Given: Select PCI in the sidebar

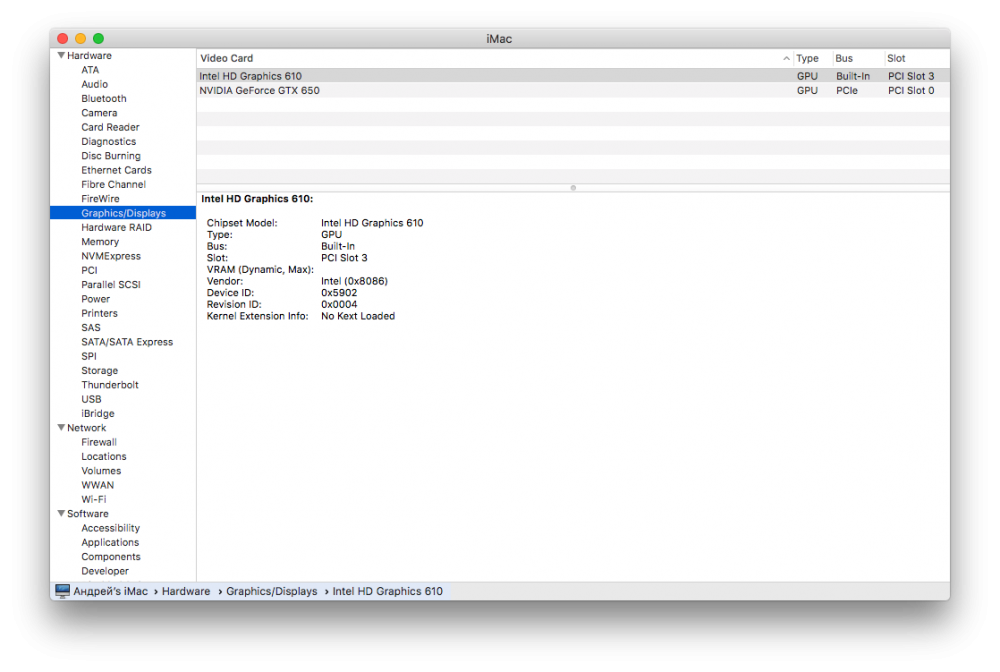Looking at the screenshot, I should coord(89,270).
